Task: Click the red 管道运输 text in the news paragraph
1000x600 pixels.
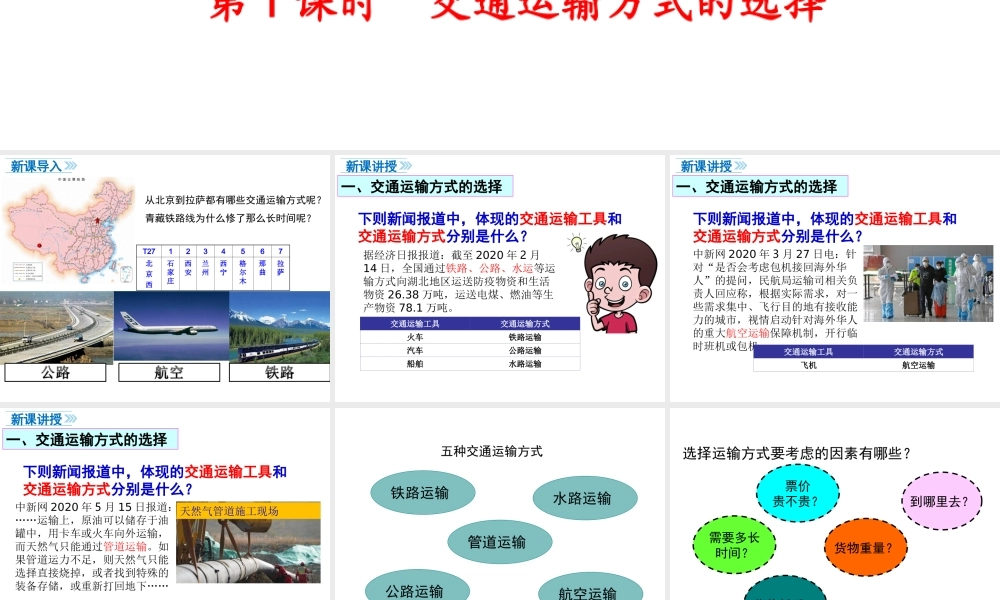Action: [x=125, y=546]
